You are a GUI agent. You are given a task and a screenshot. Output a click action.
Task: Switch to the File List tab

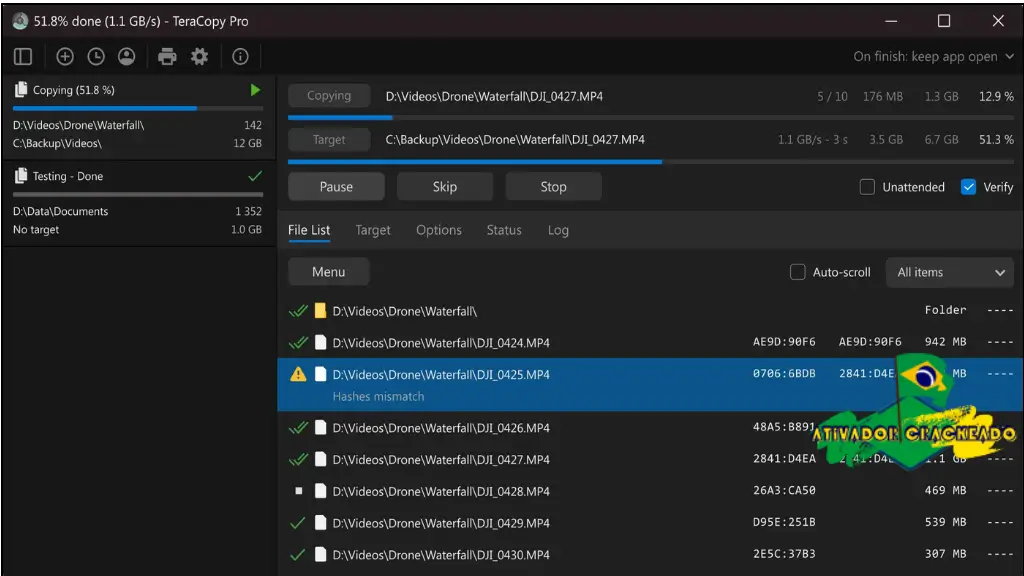click(309, 230)
